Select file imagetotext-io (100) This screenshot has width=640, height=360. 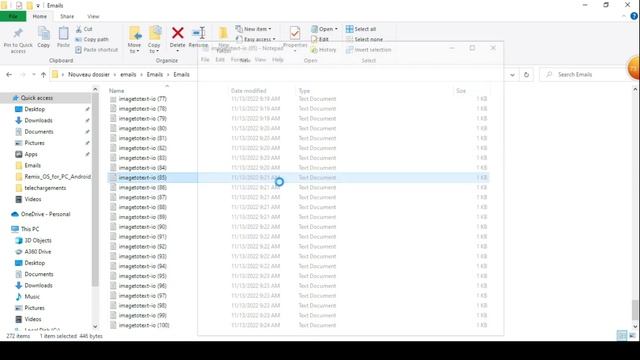coord(144,325)
